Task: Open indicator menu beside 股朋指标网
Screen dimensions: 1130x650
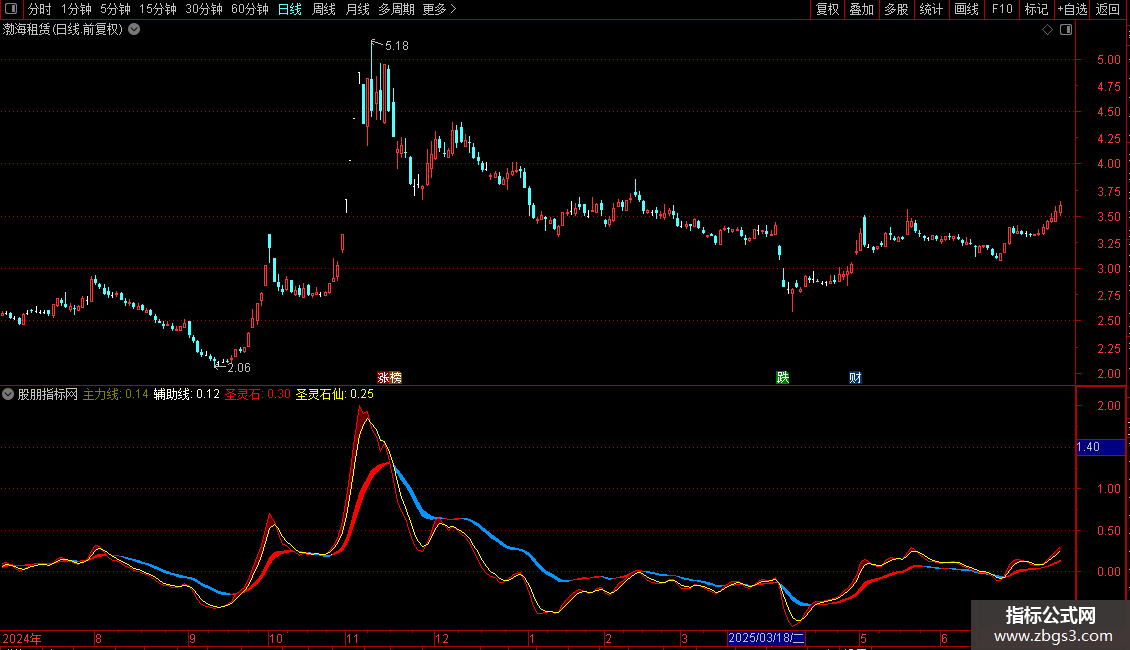Action: point(8,394)
